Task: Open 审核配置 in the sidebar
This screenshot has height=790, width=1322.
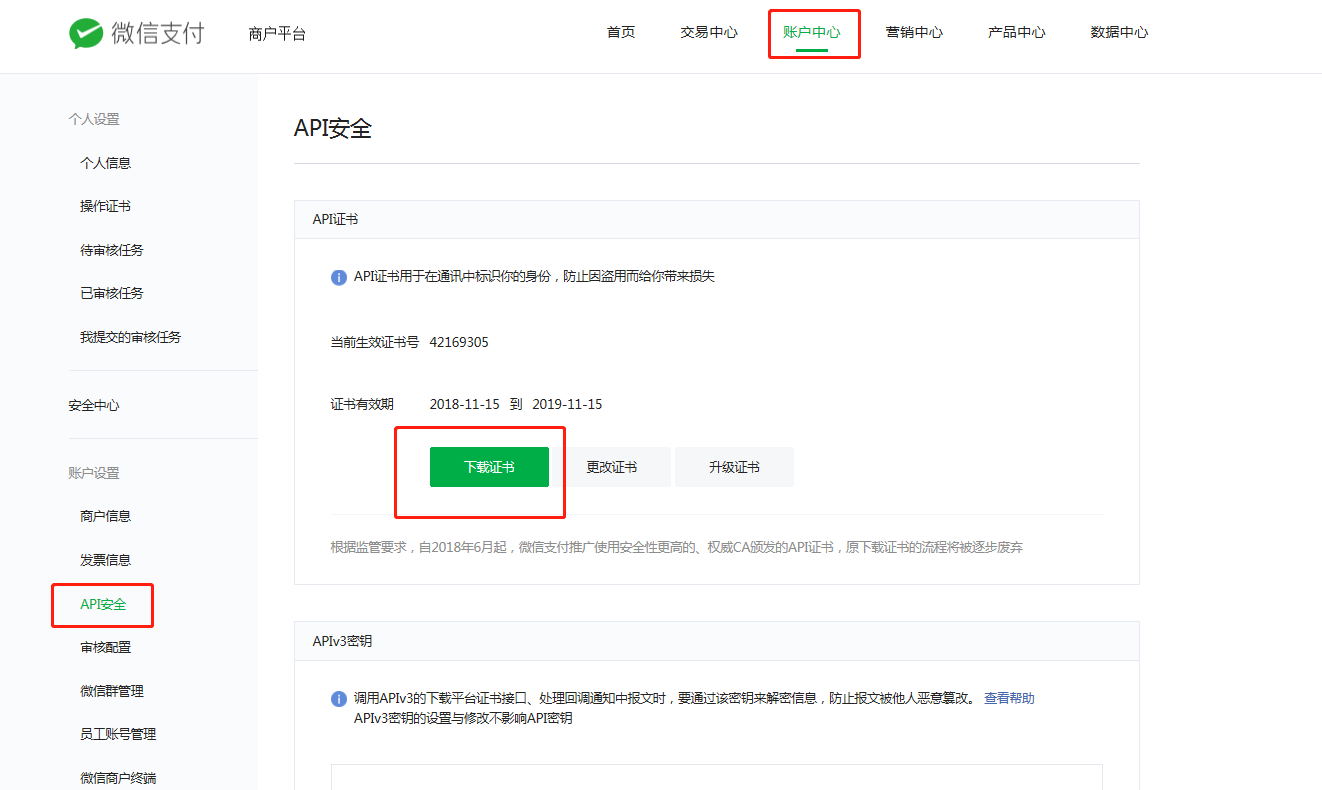Action: click(x=106, y=647)
